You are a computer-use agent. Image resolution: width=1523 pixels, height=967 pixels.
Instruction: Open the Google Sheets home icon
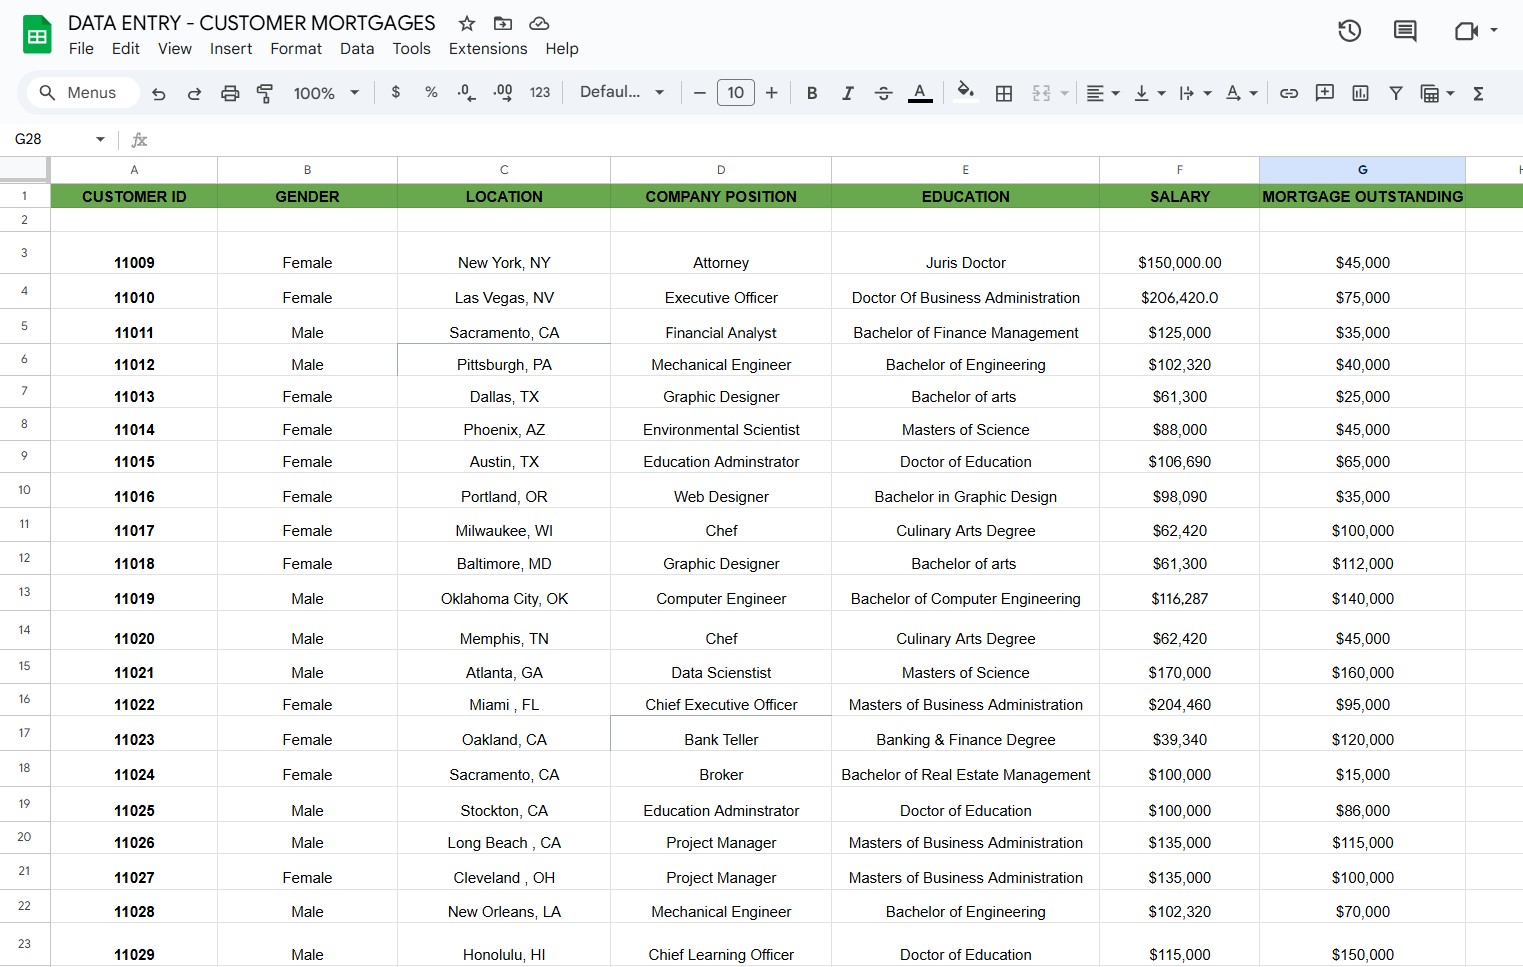[37, 35]
